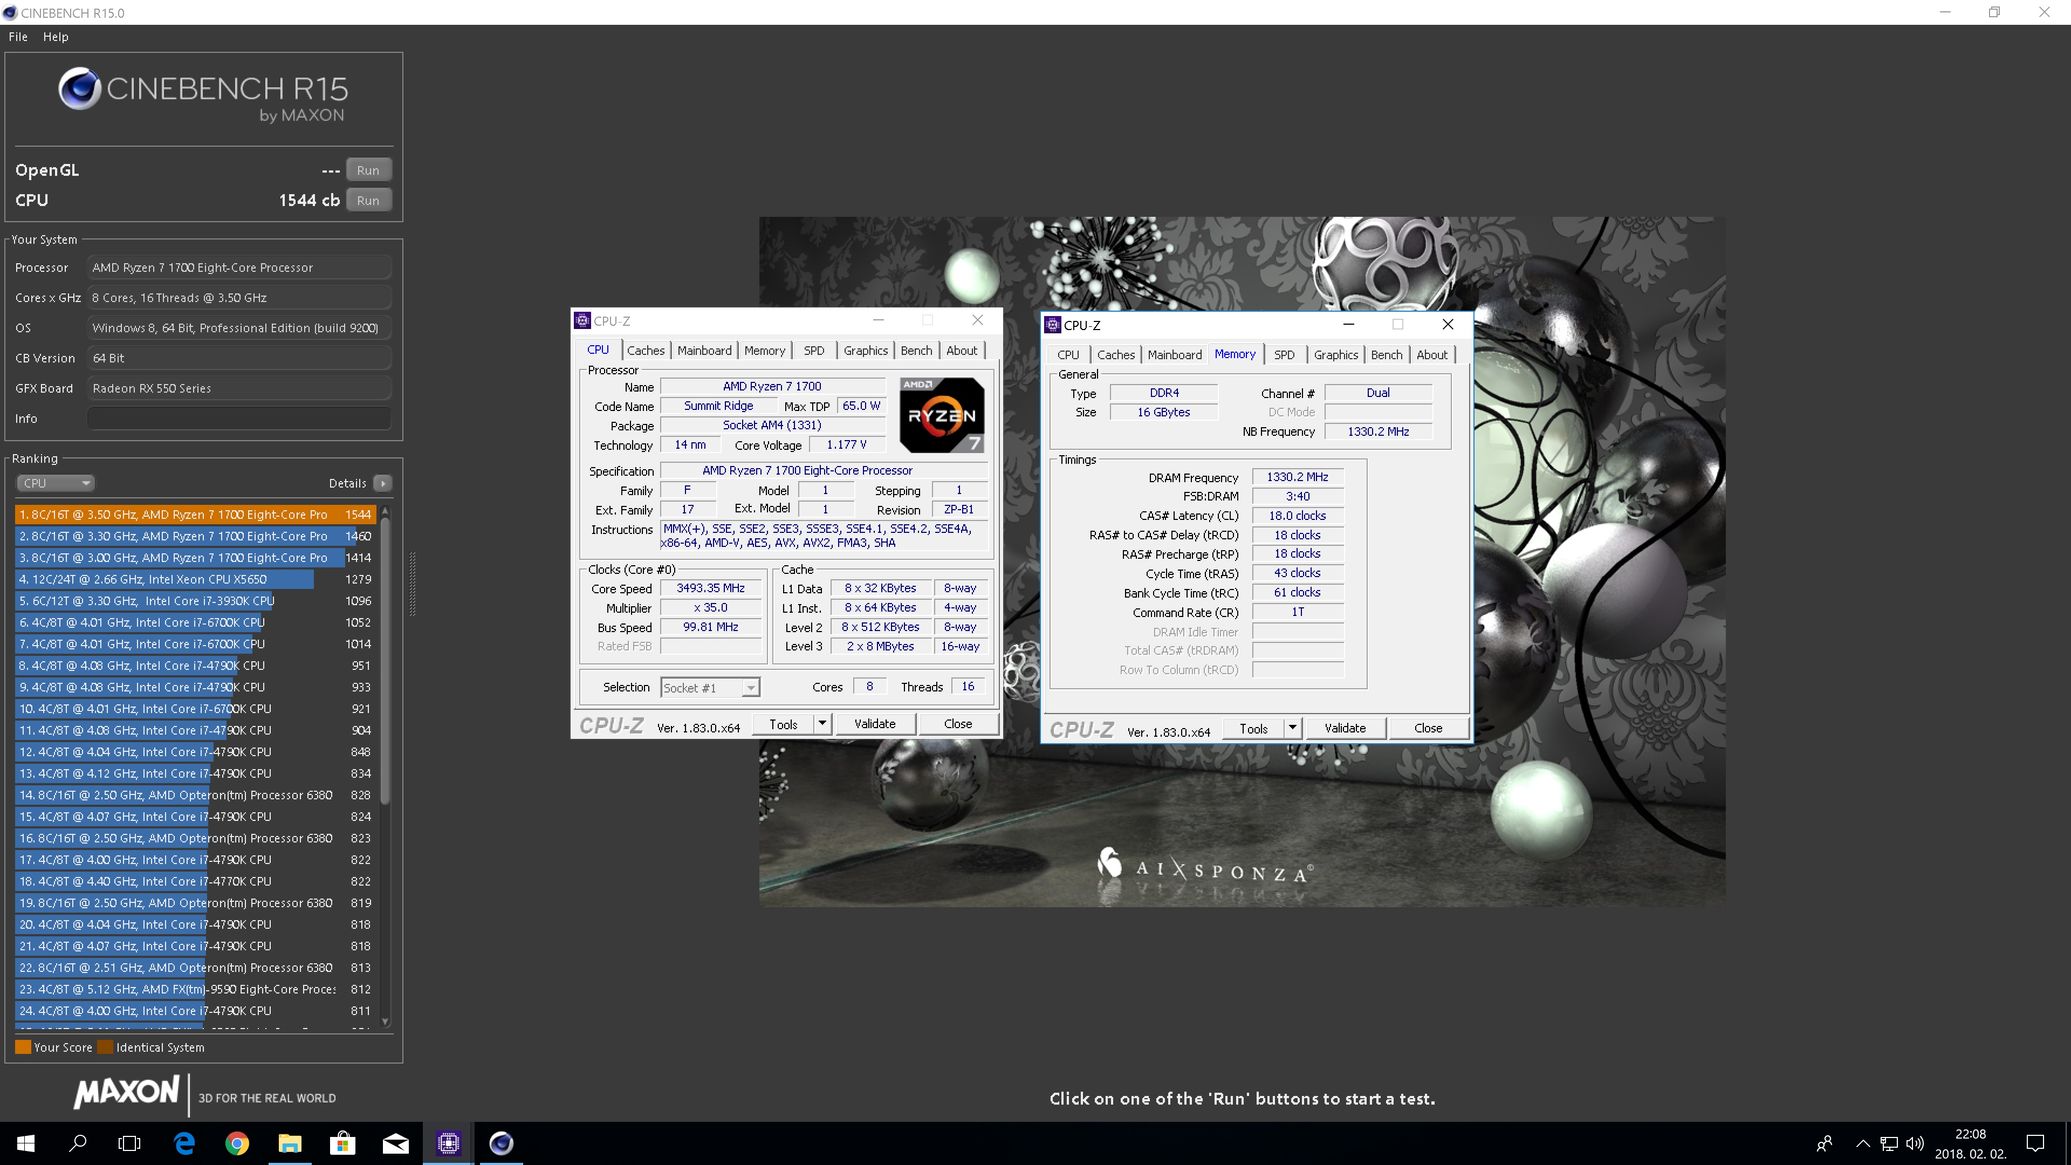Click Tools button in right CPU-Z

[1254, 728]
